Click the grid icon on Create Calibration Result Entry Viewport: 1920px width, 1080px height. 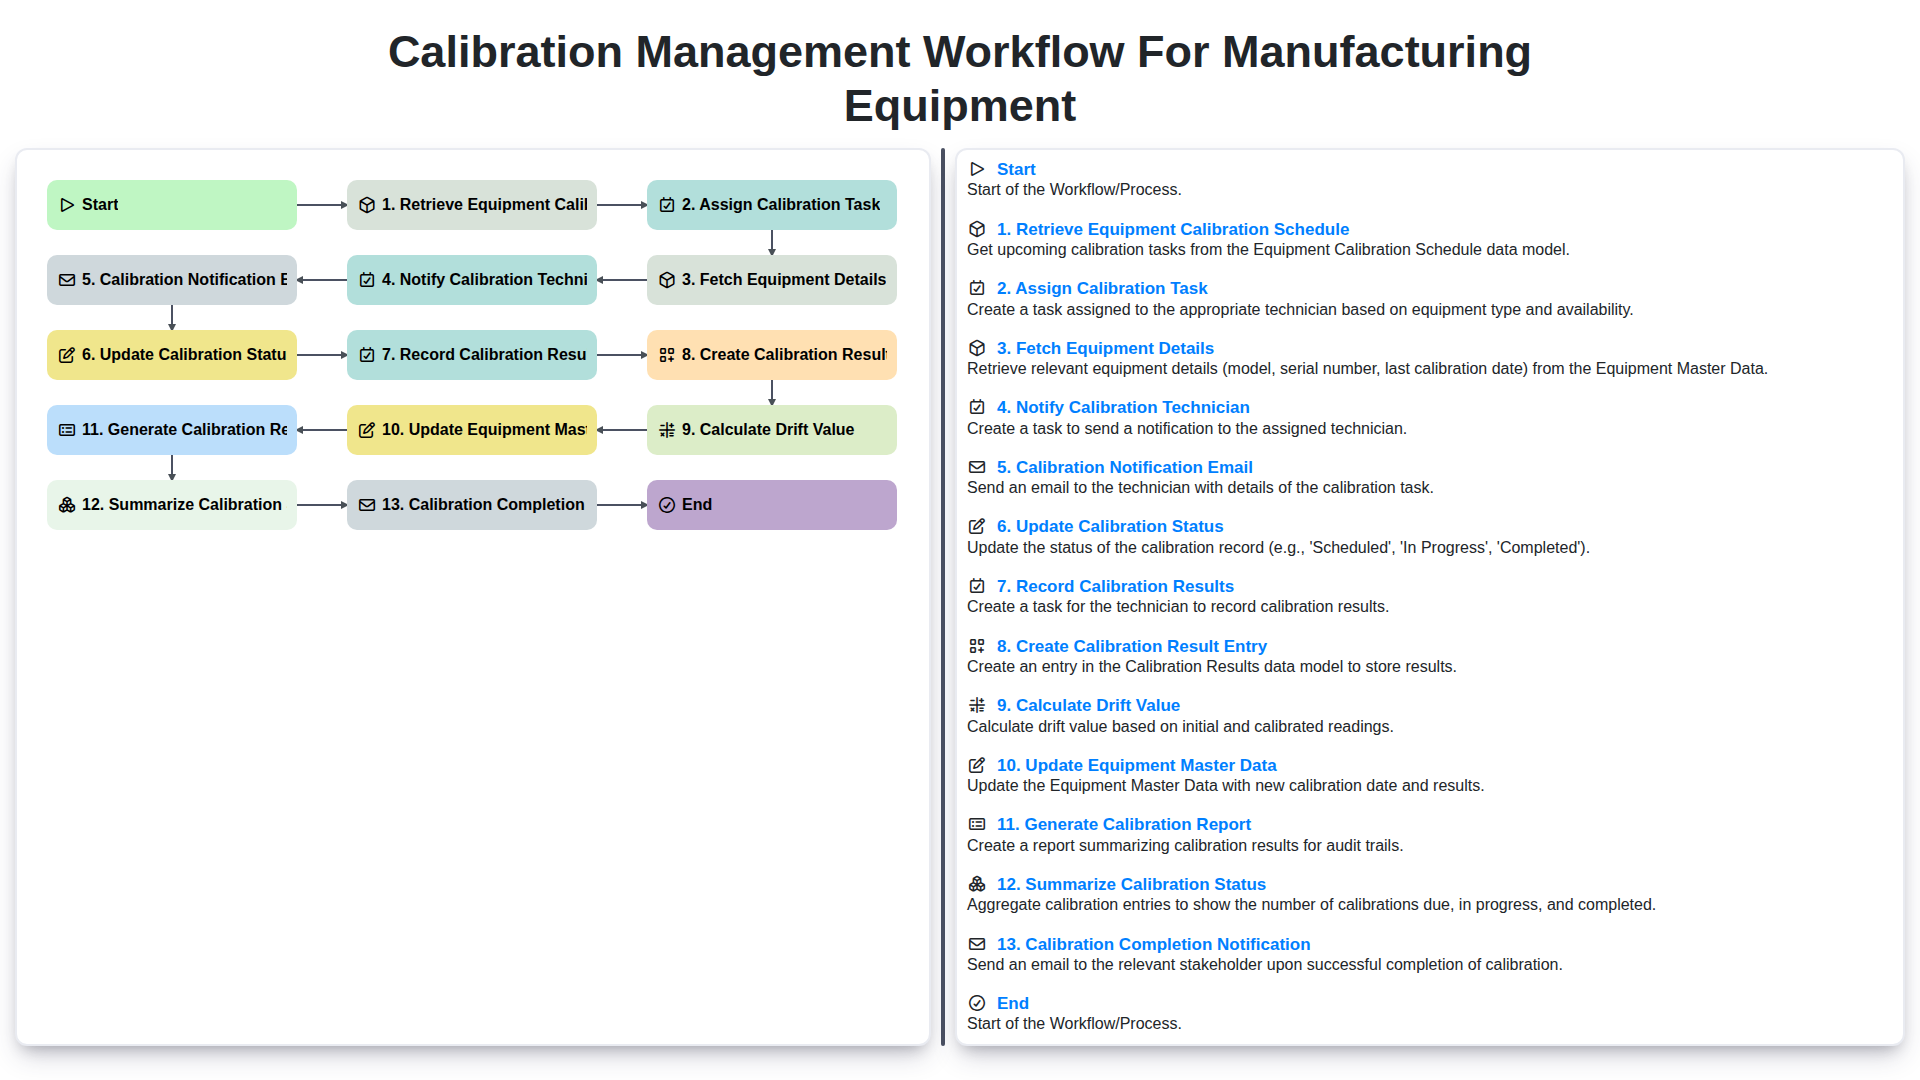point(667,354)
